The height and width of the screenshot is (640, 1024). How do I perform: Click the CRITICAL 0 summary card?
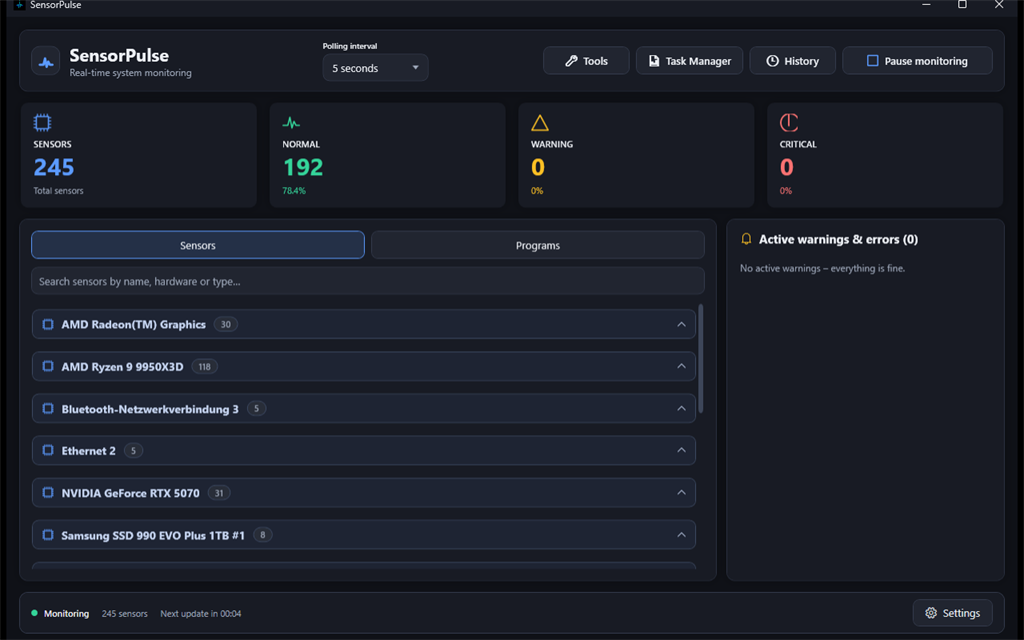tap(885, 155)
